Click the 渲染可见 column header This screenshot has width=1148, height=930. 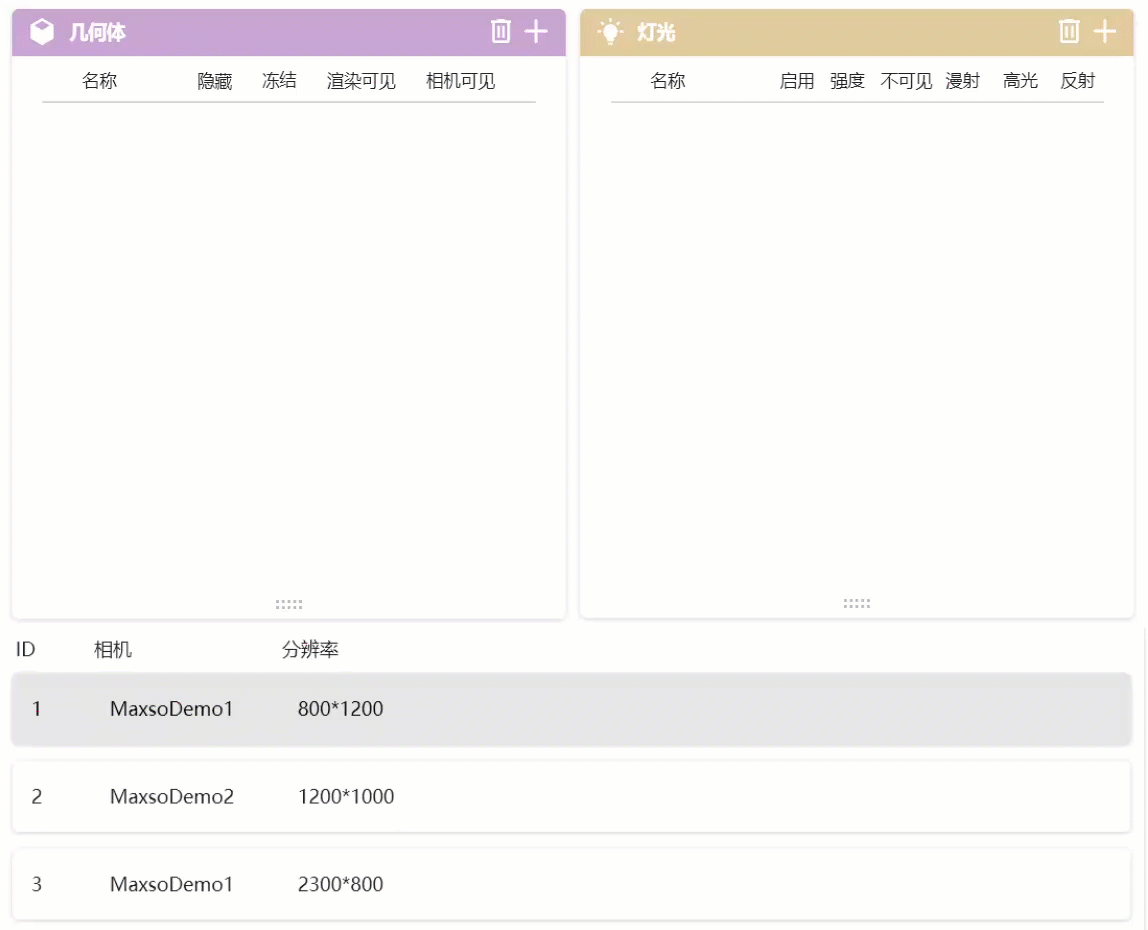click(x=361, y=81)
